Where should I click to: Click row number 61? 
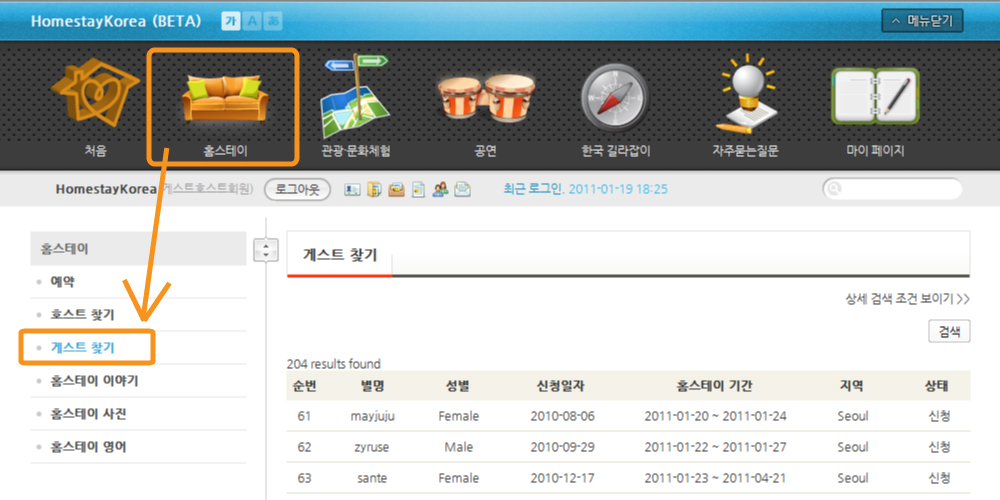pos(304,416)
